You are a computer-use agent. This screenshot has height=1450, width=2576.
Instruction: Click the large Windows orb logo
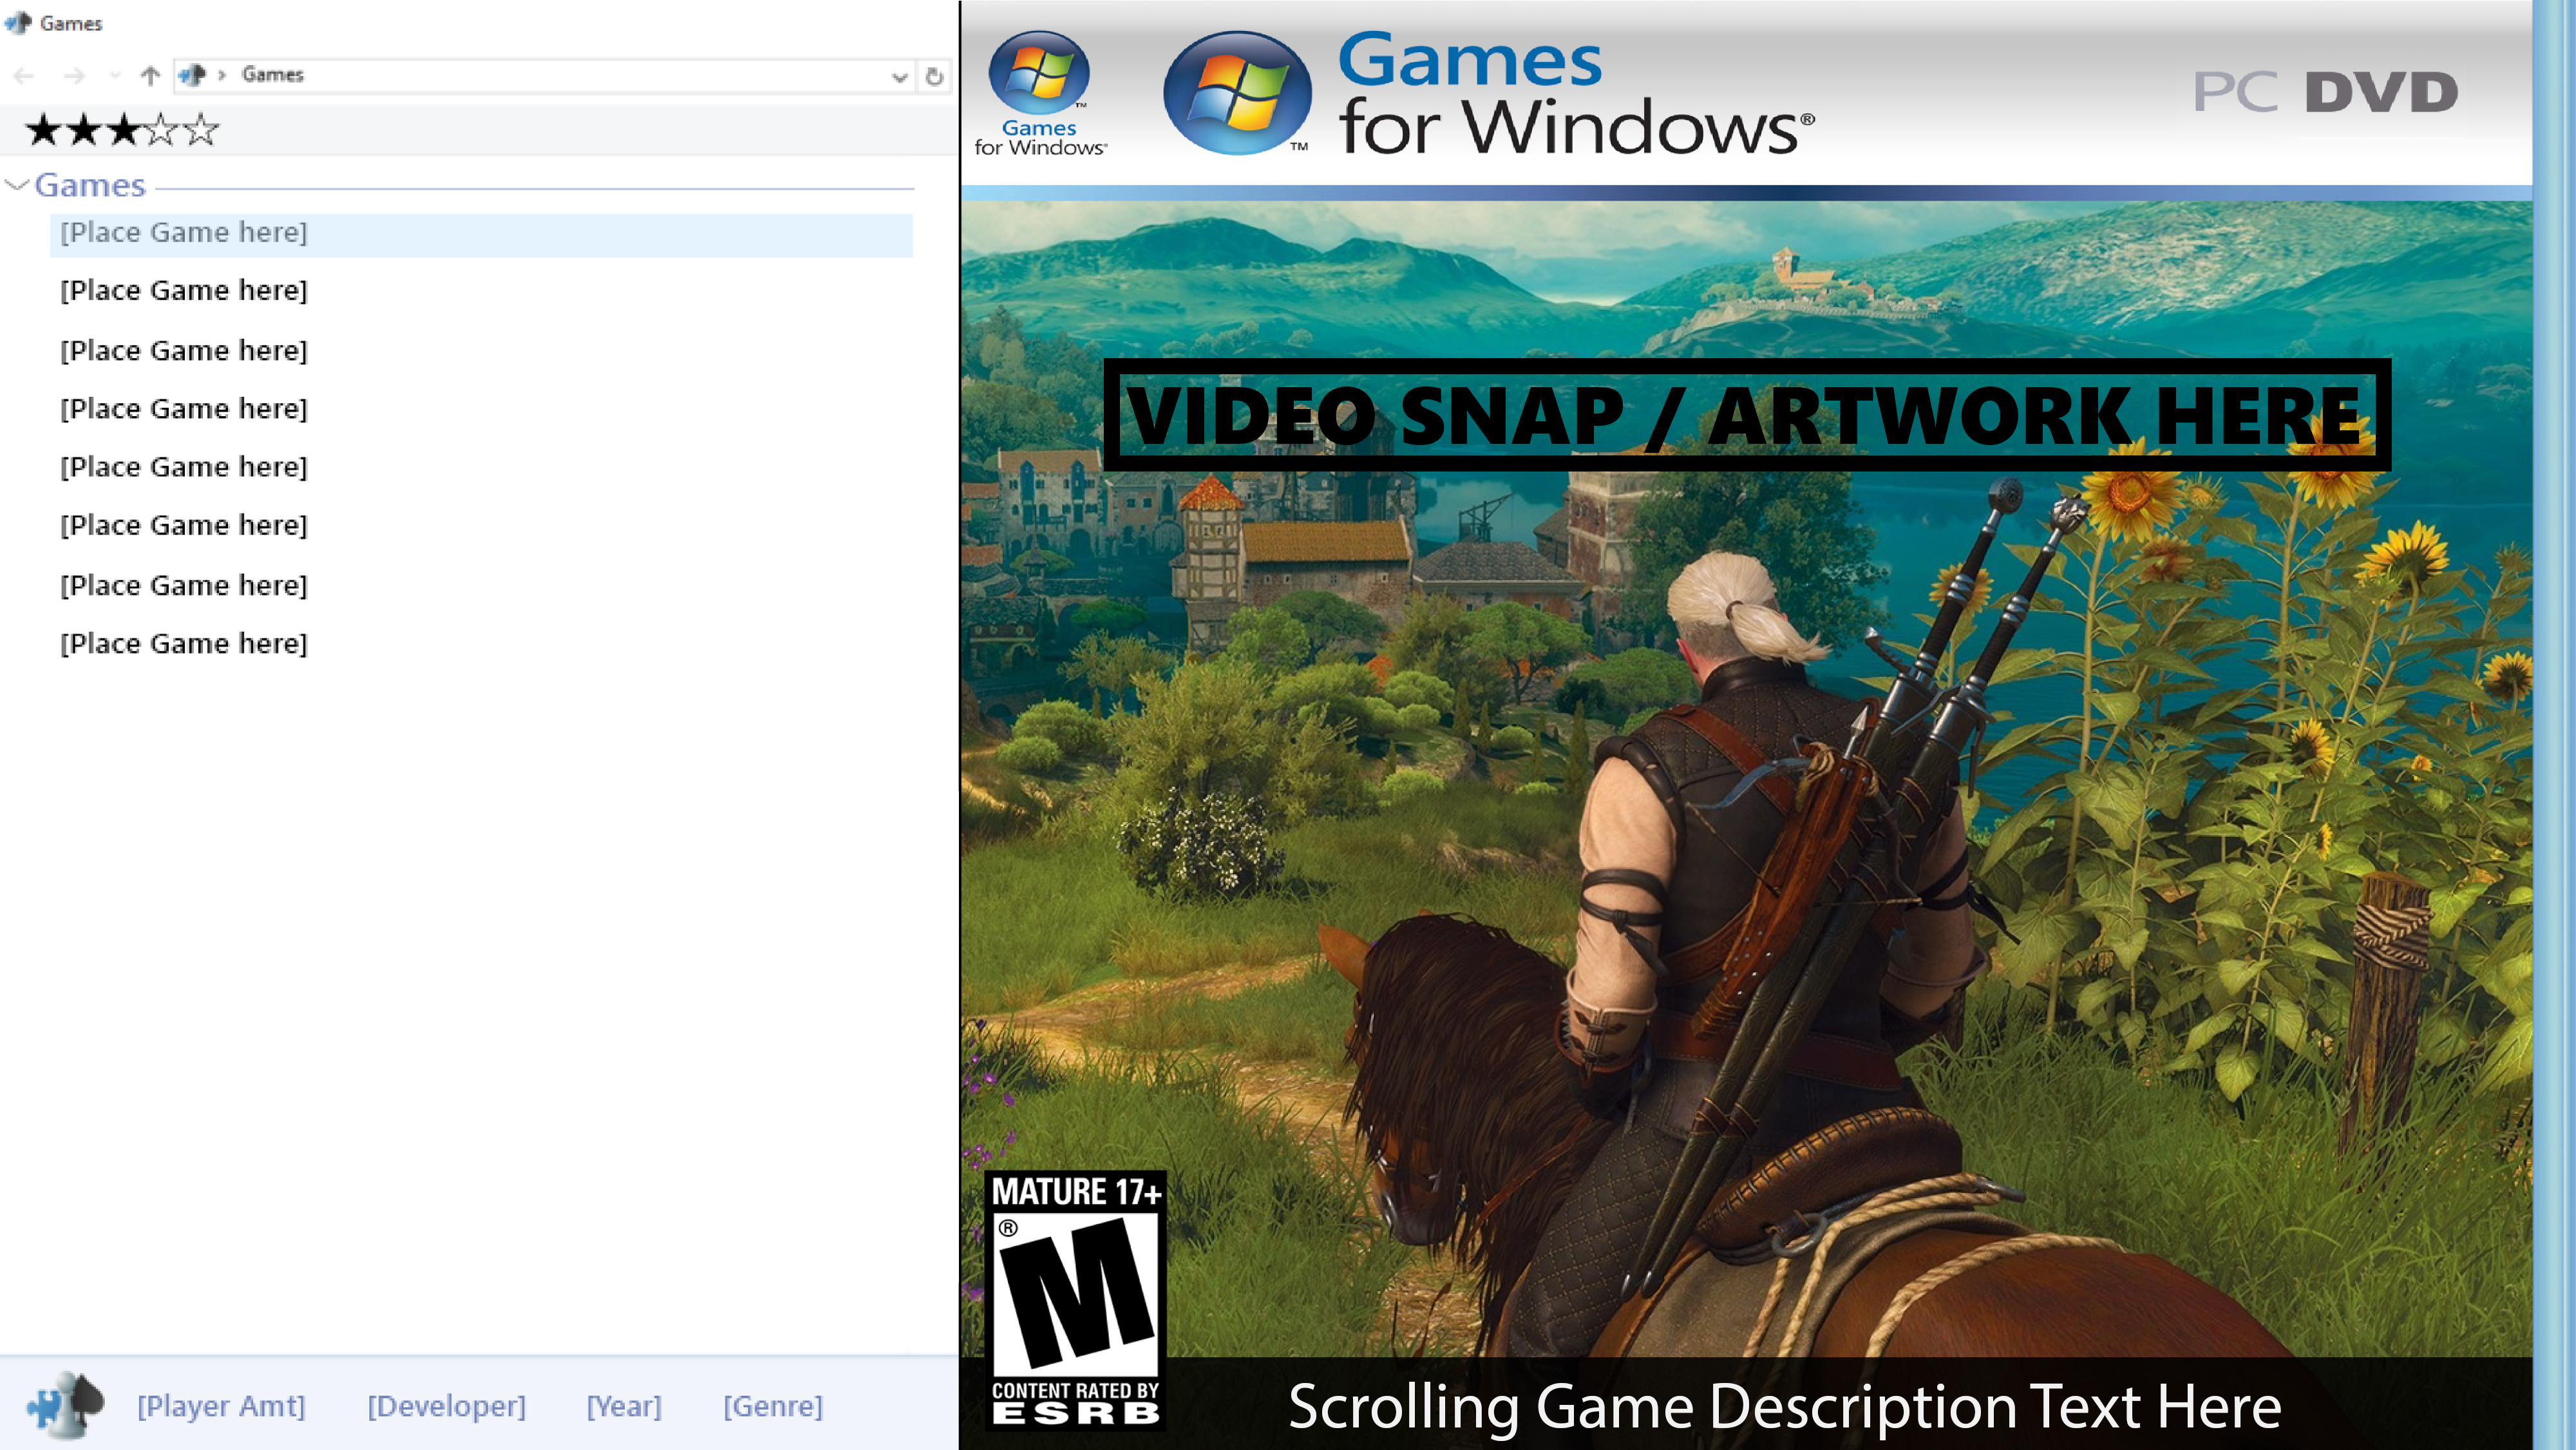1238,93
